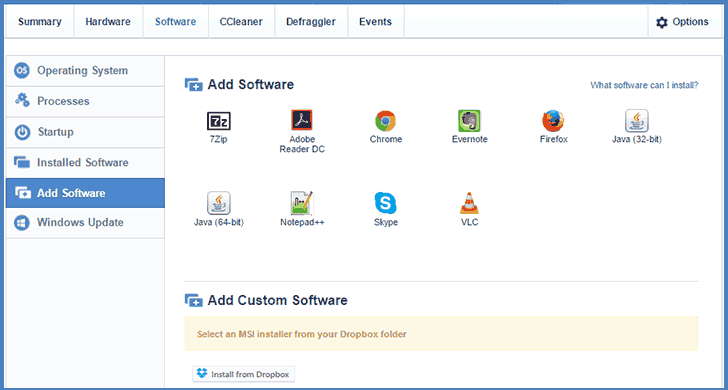This screenshot has width=728, height=390.
Task: Click the Options gear icon
Action: (x=662, y=22)
